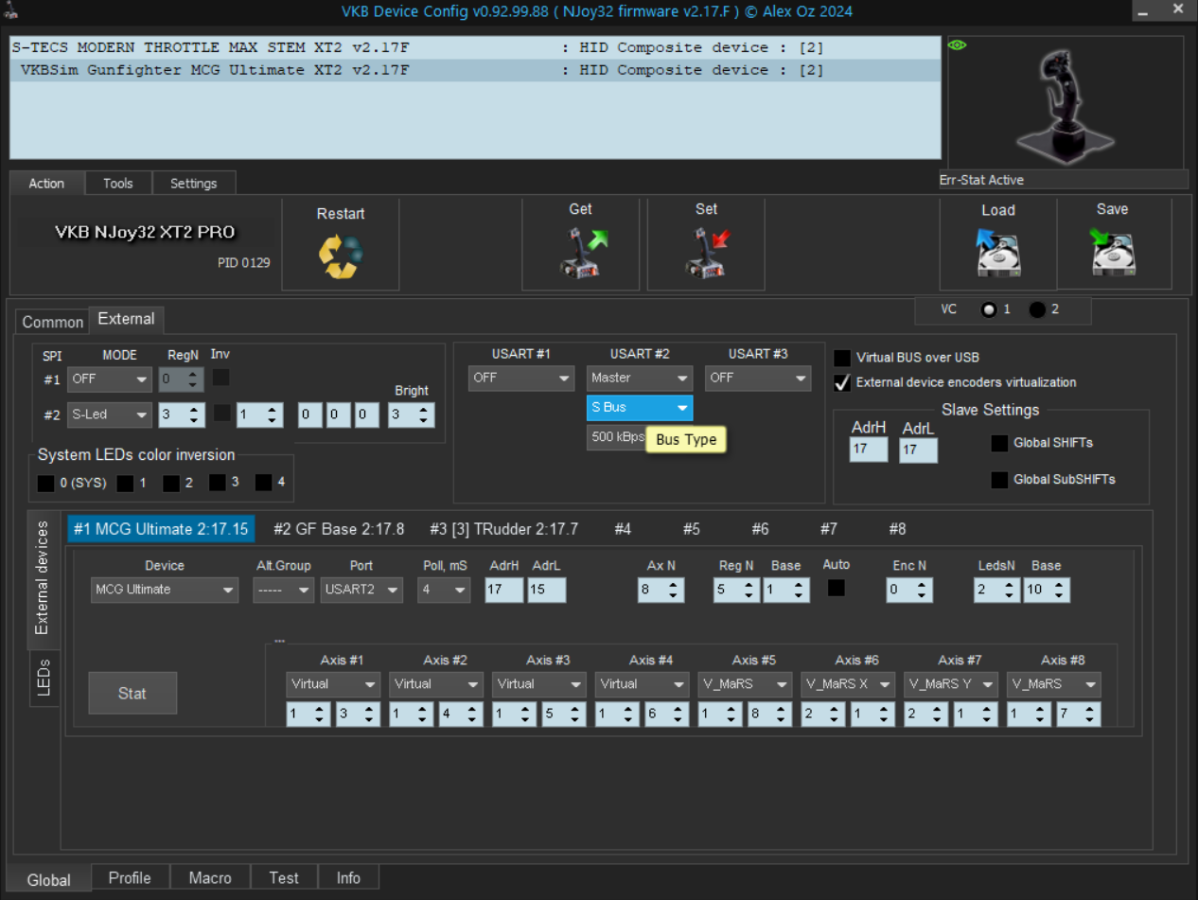The width and height of the screenshot is (1198, 900).
Task: Open the USART #2 Master dropdown
Action: pyautogui.click(x=639, y=378)
